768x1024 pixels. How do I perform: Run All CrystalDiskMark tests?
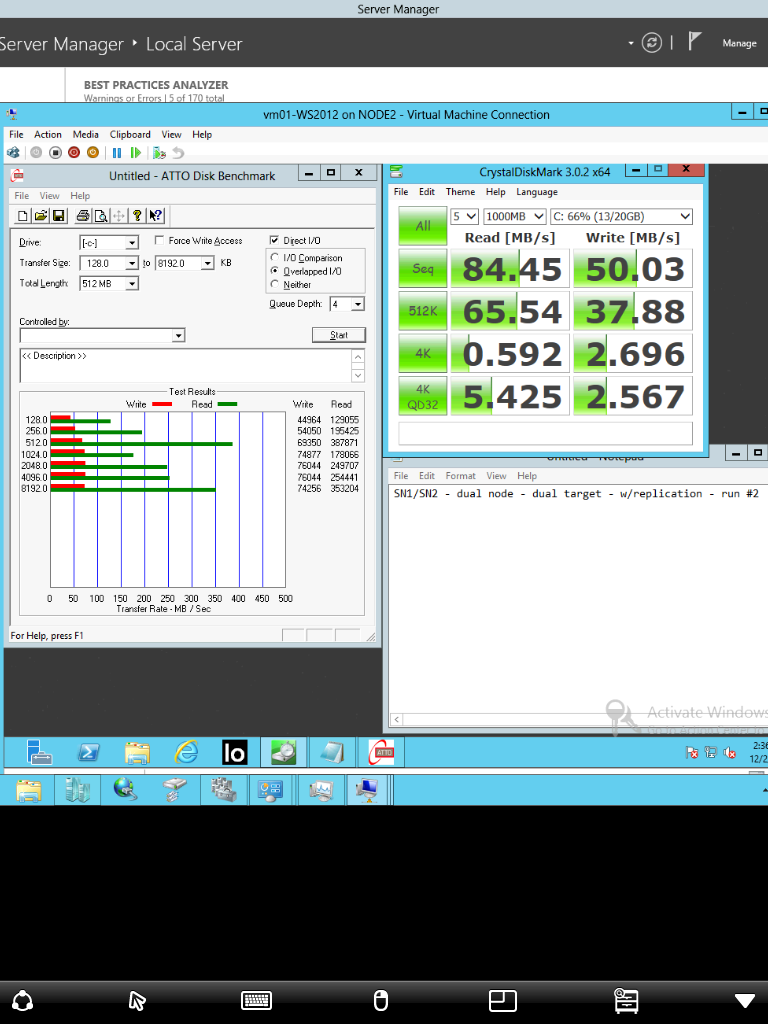[423, 226]
